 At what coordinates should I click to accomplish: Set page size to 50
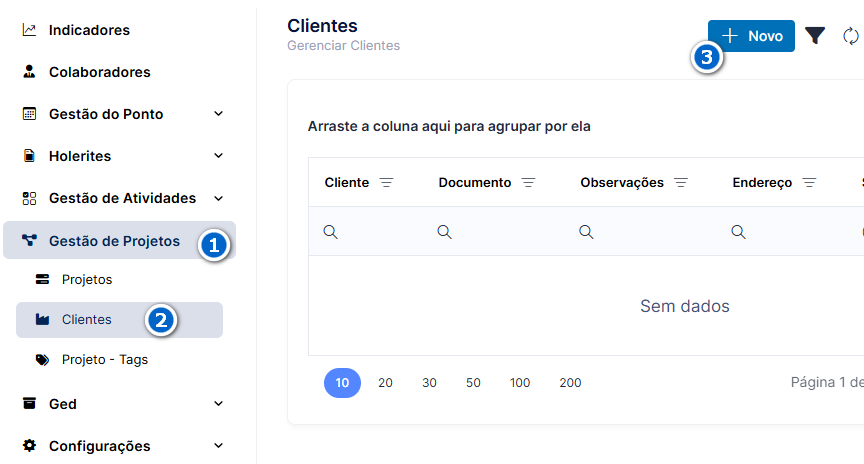coord(473,382)
